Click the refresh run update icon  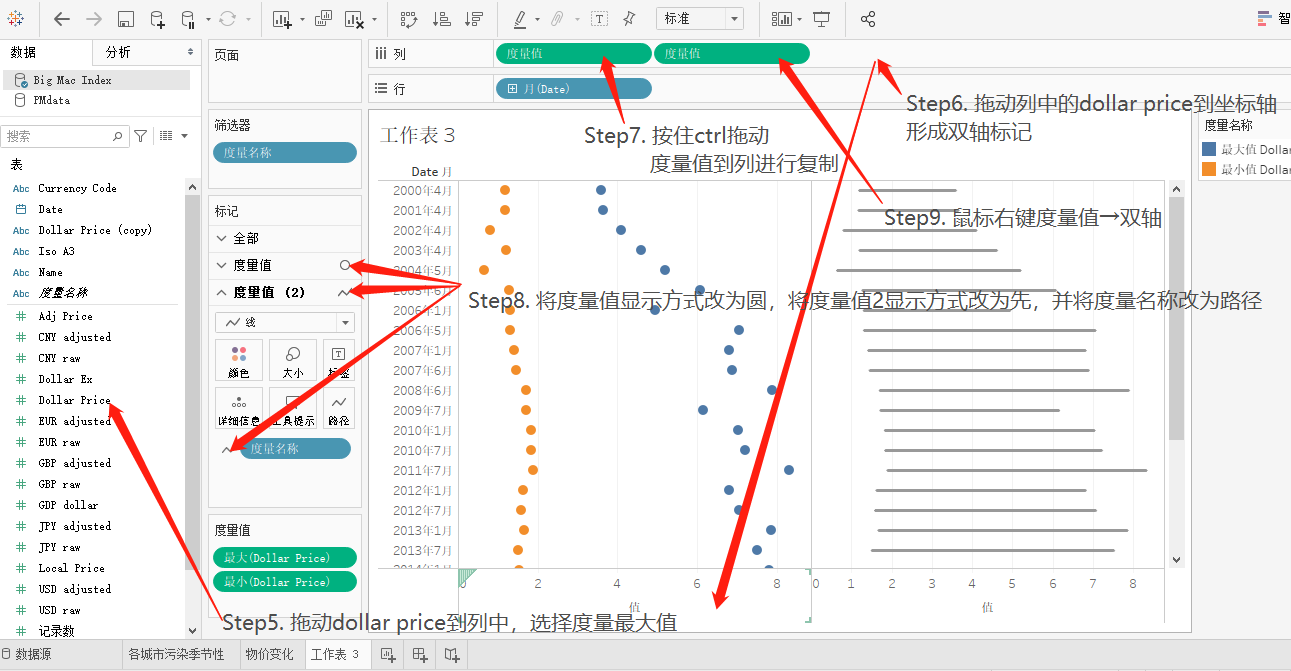[226, 19]
